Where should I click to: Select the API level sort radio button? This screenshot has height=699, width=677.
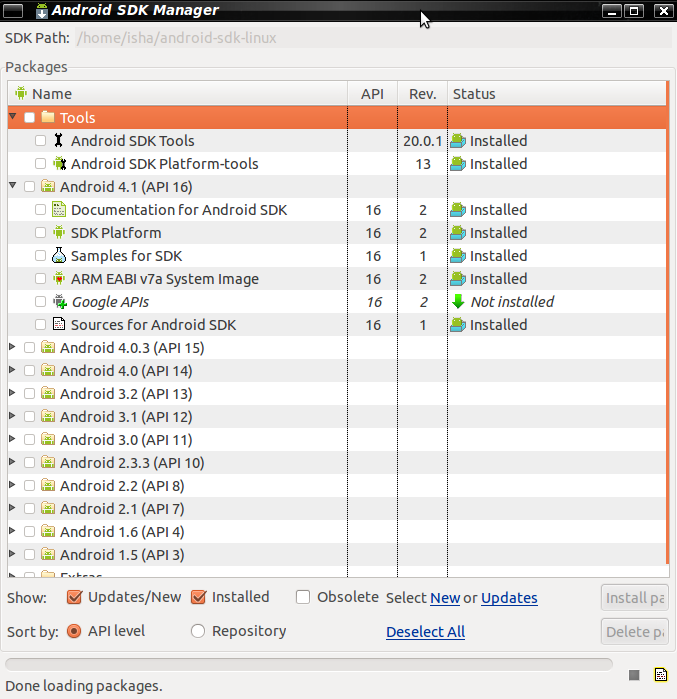point(74,631)
